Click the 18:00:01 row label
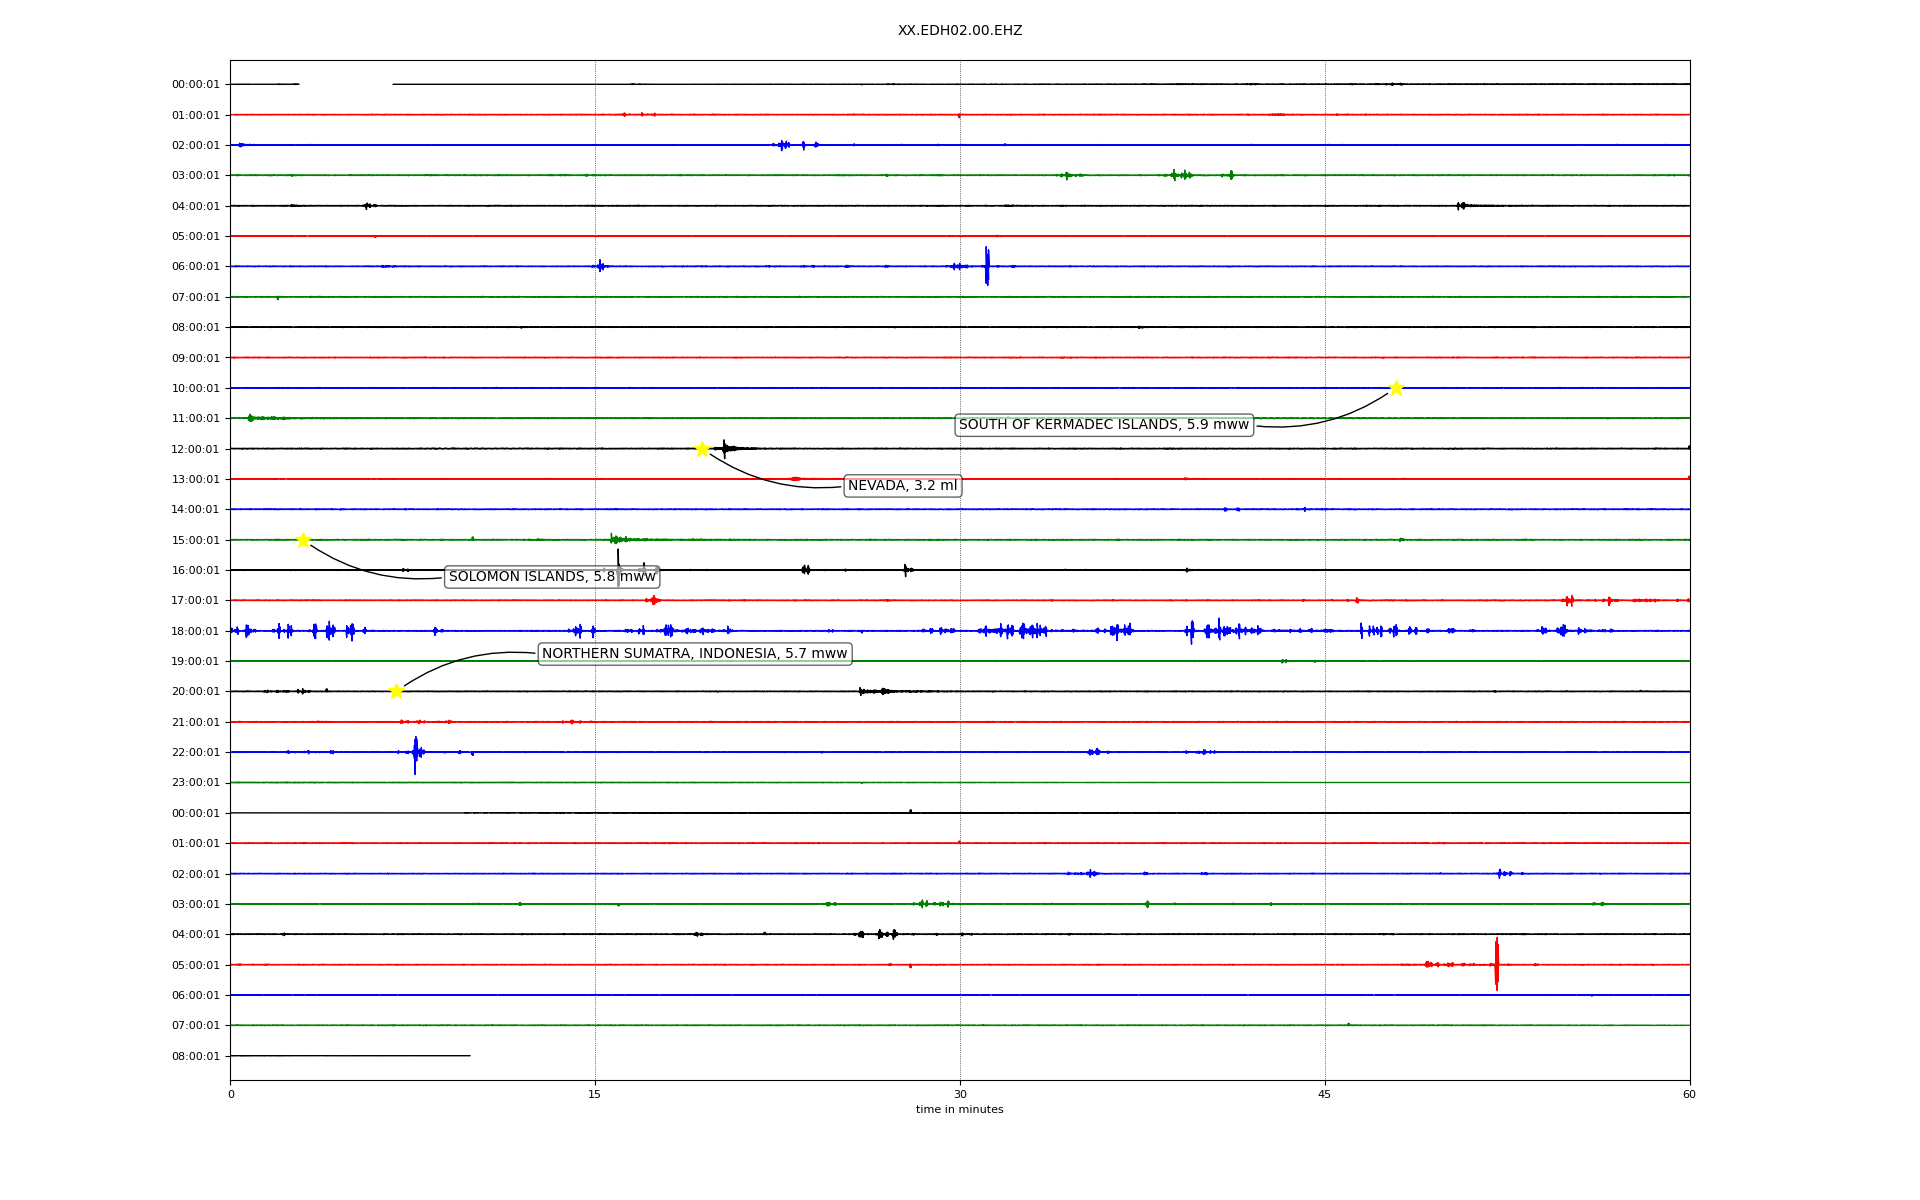 tap(195, 631)
